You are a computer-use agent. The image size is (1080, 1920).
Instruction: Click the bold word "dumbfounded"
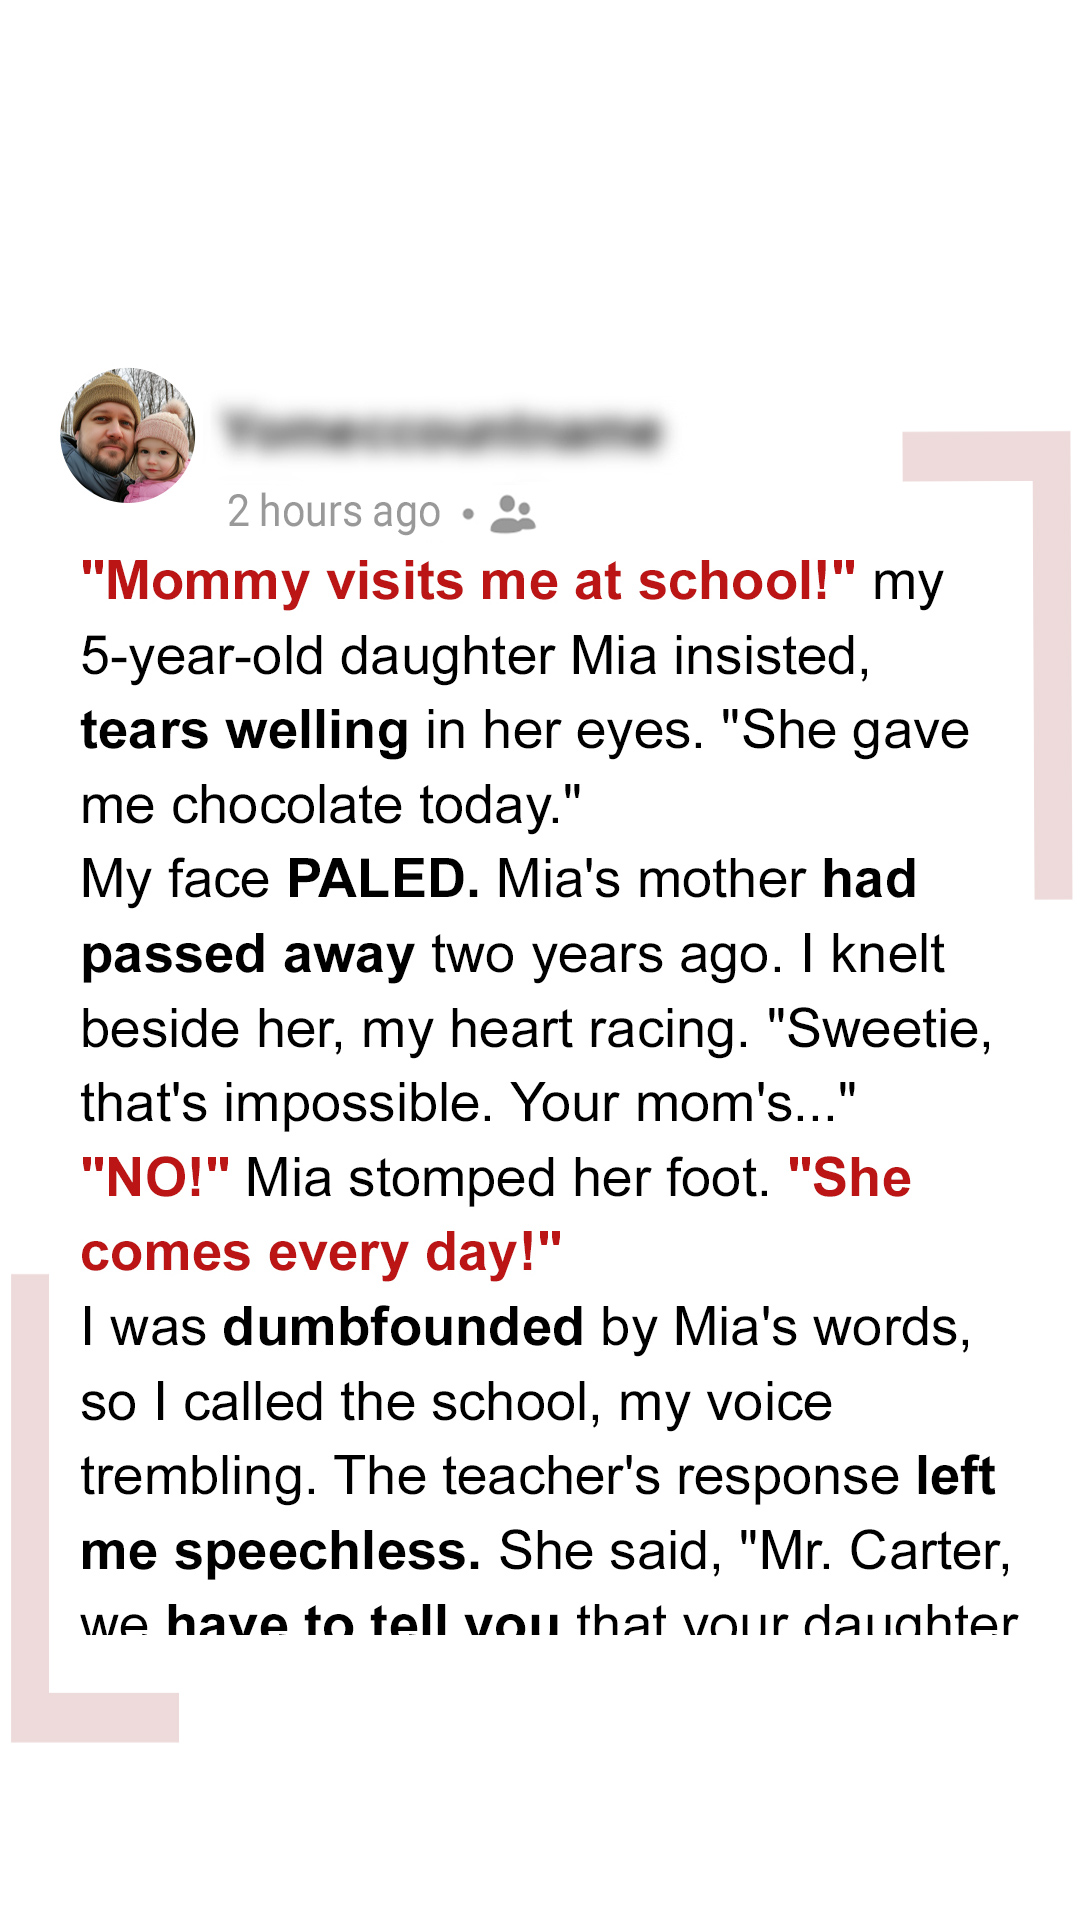click(x=403, y=1327)
